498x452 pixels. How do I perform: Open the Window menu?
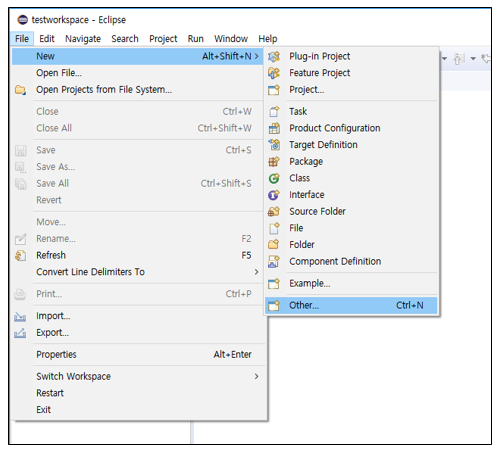click(231, 39)
